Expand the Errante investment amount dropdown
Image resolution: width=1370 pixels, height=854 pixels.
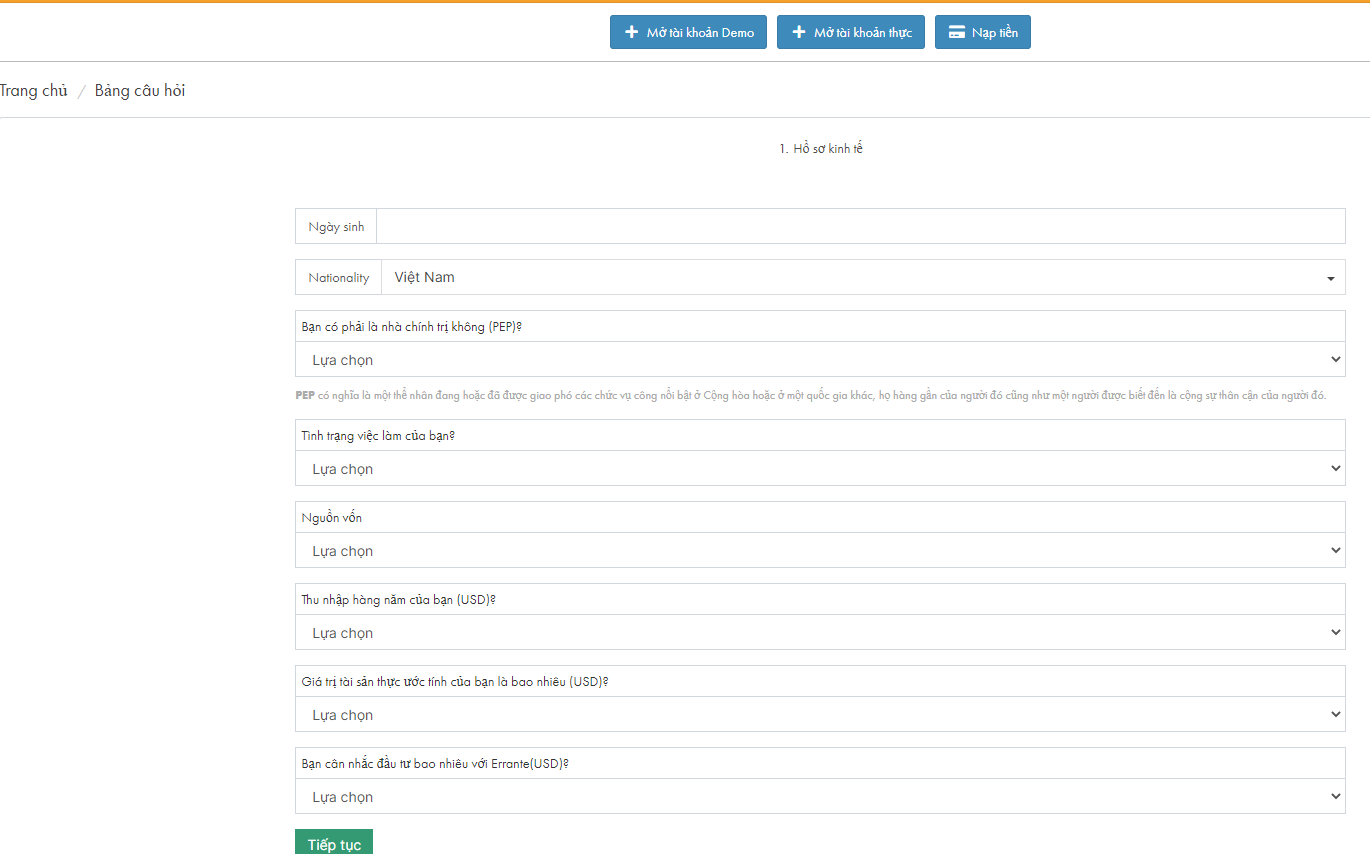[820, 796]
